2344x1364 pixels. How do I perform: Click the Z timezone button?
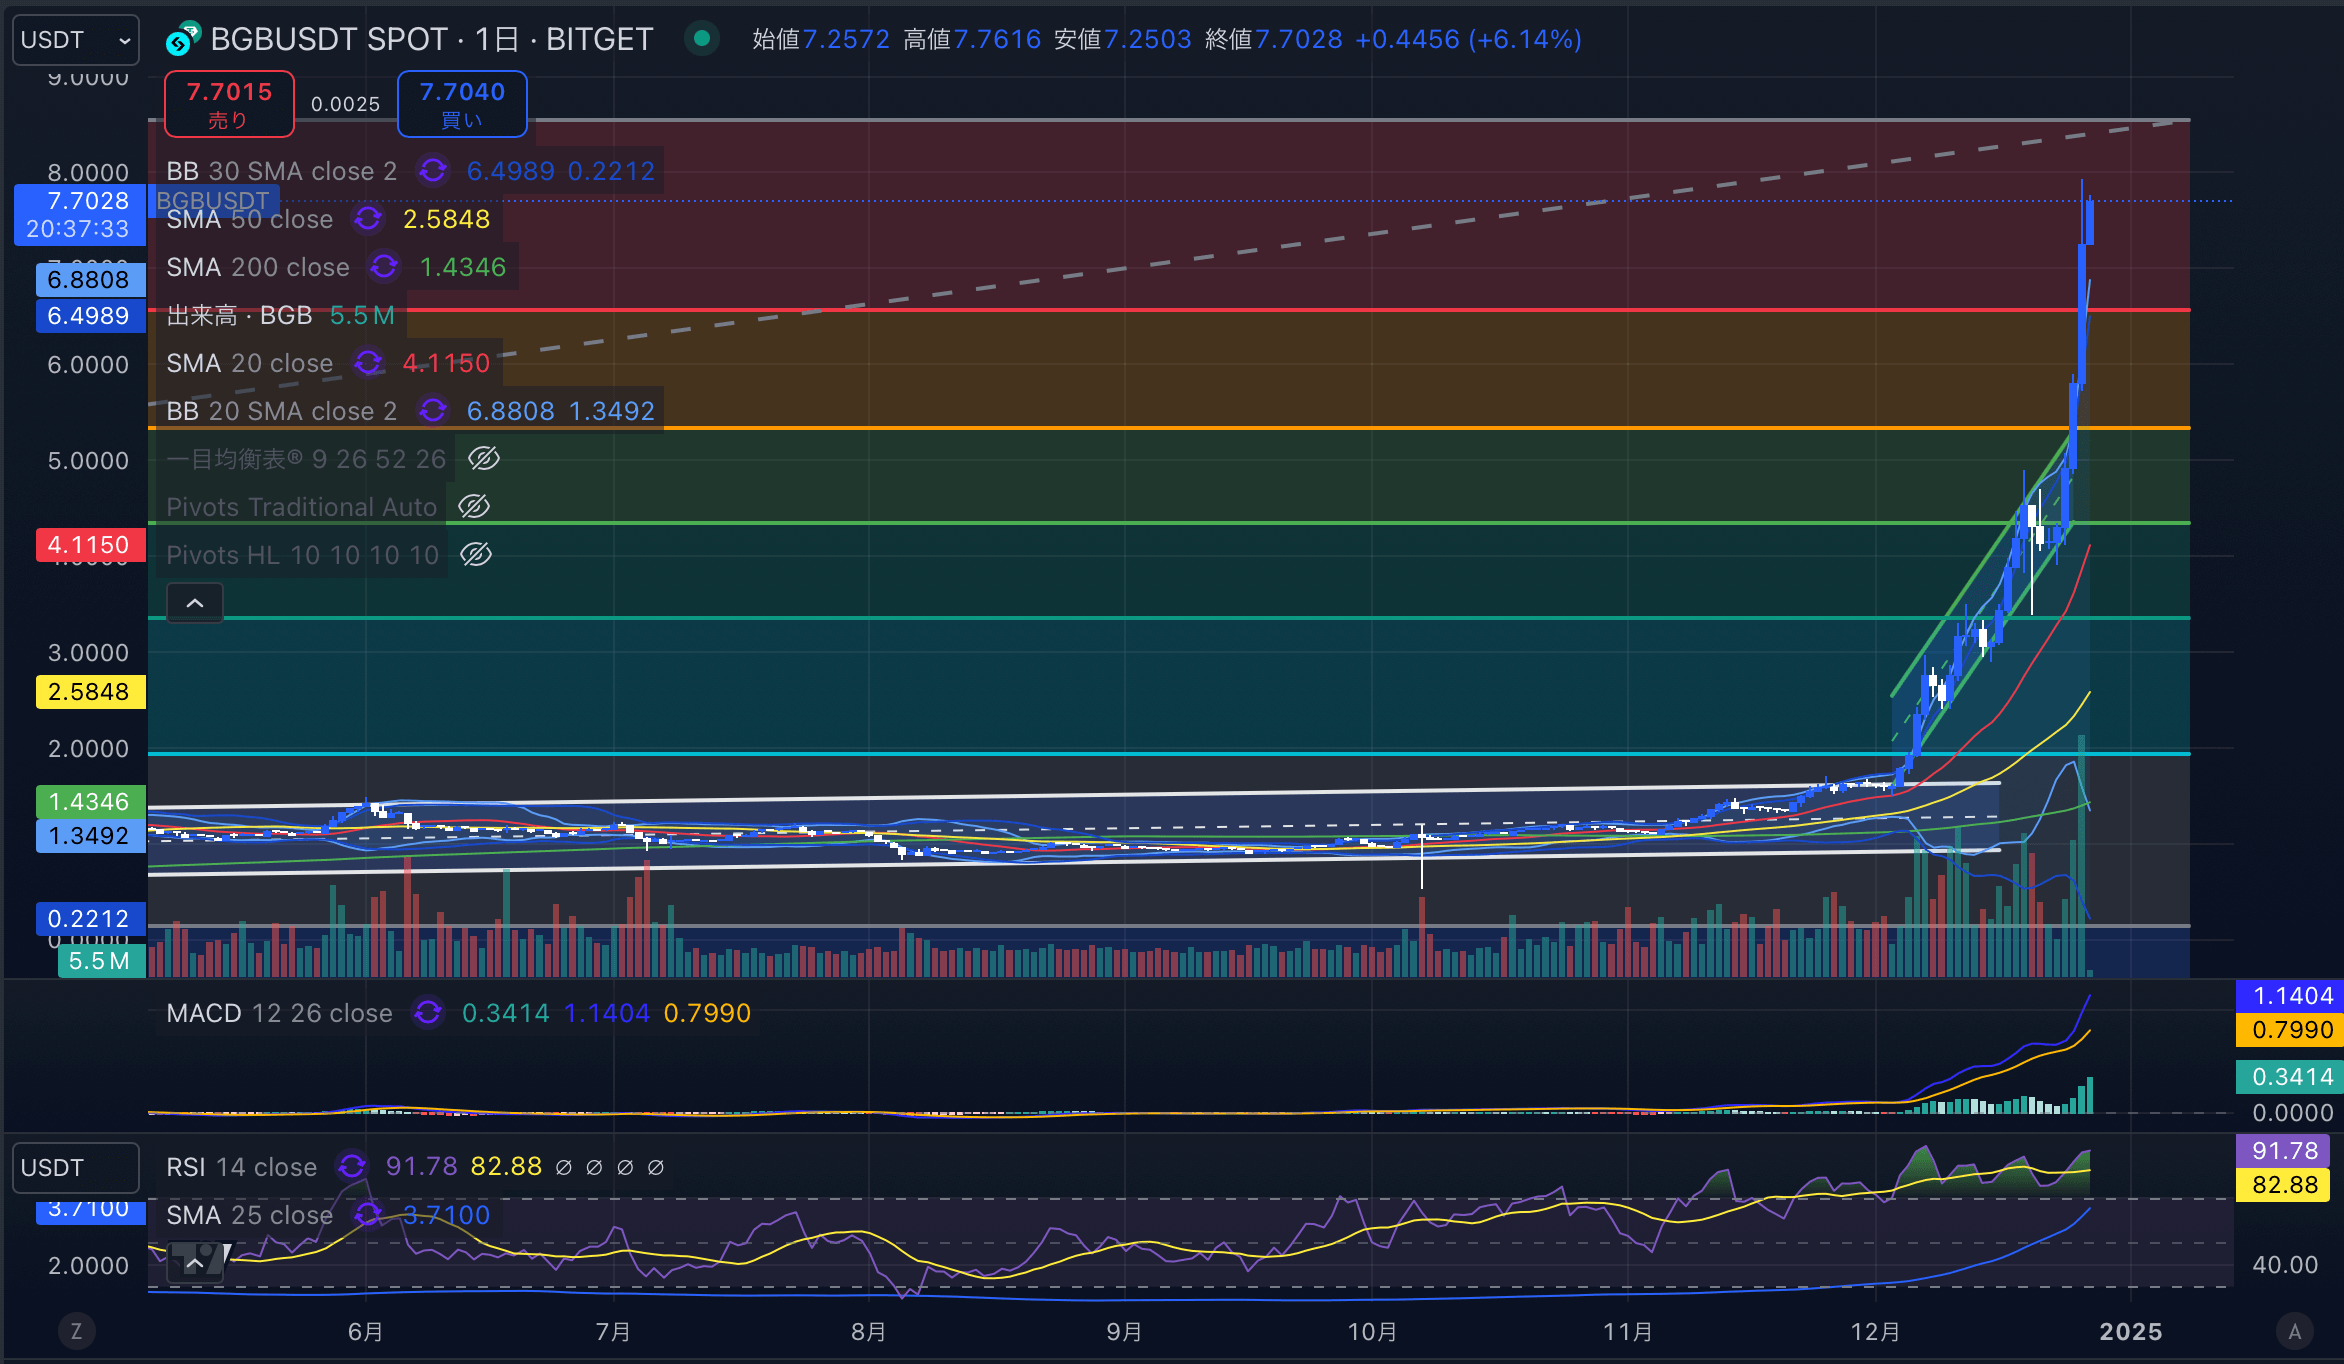[76, 1331]
